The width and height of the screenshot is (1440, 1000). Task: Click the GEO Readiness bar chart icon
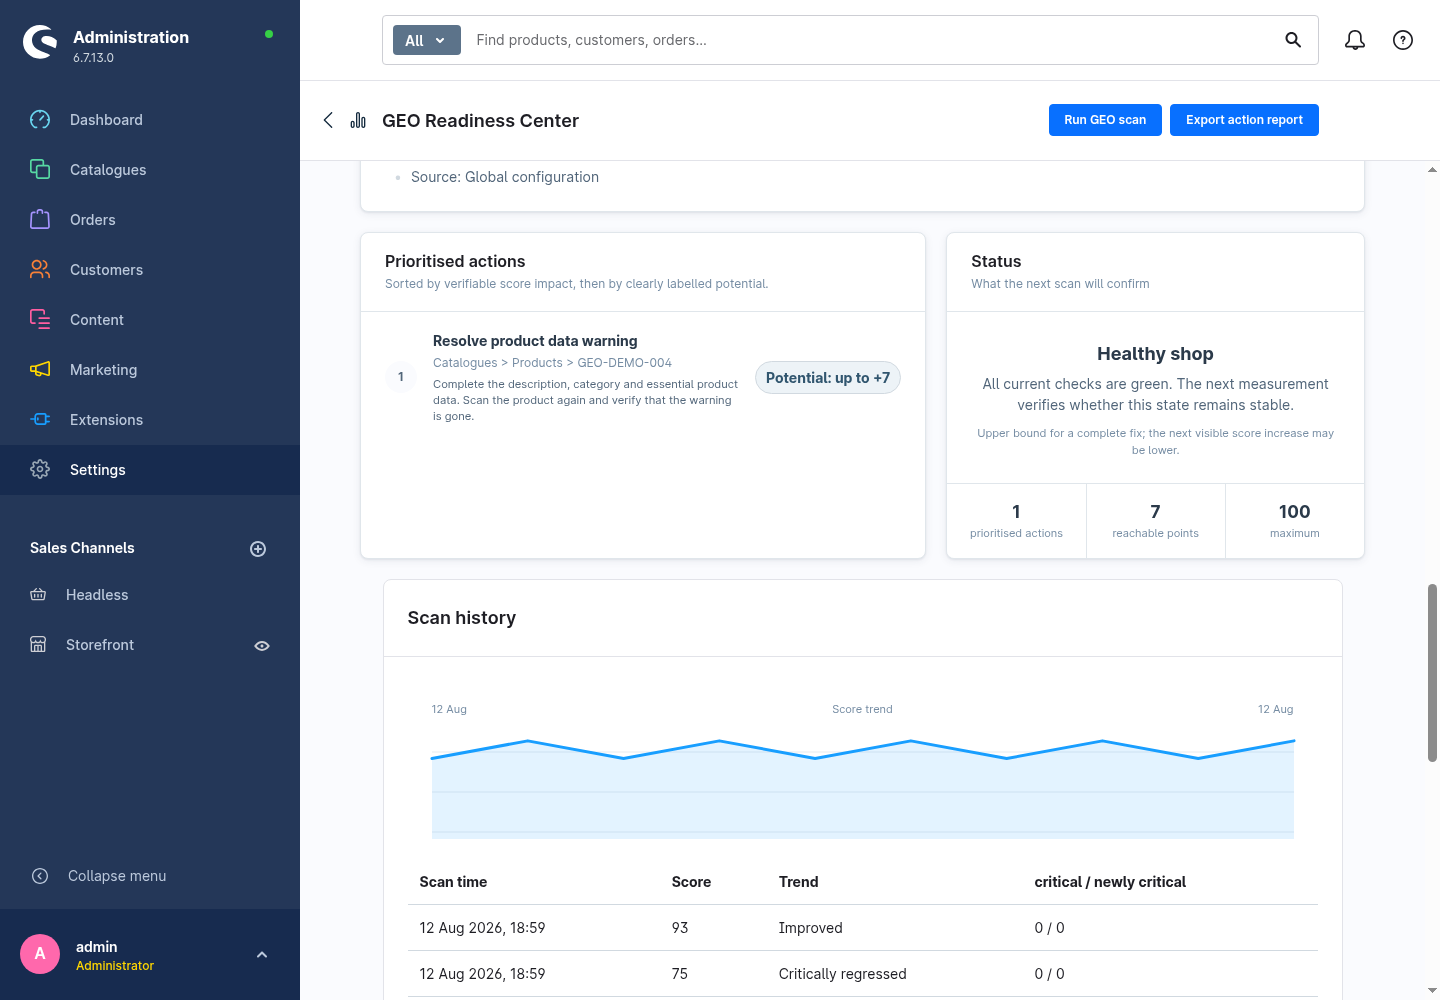click(358, 120)
